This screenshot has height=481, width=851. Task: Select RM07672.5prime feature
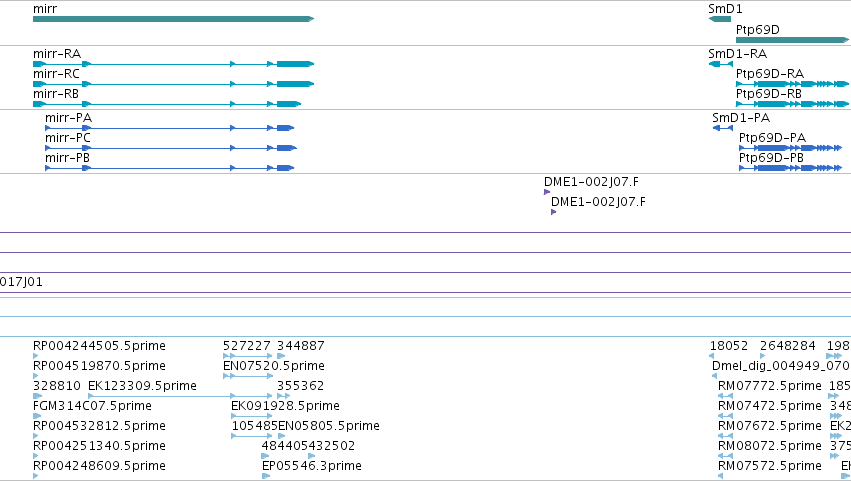(770, 426)
